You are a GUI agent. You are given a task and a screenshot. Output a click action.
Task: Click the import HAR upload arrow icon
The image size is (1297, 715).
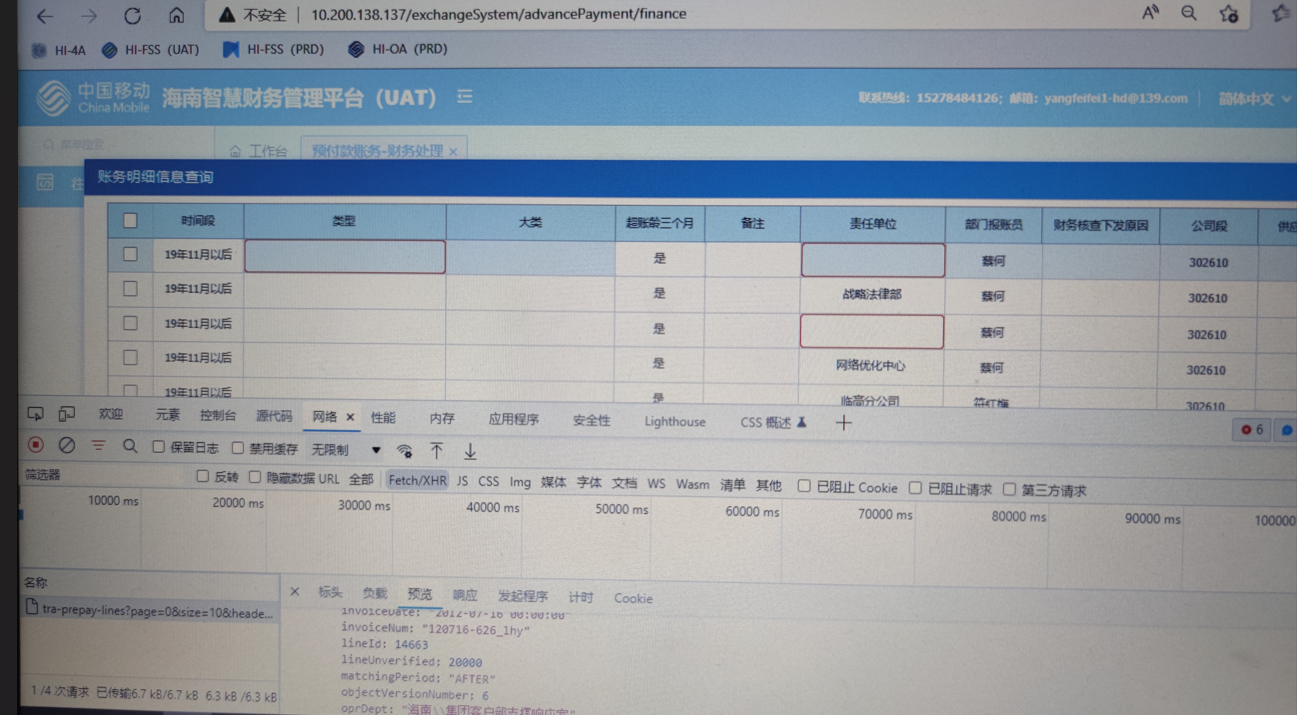437,452
